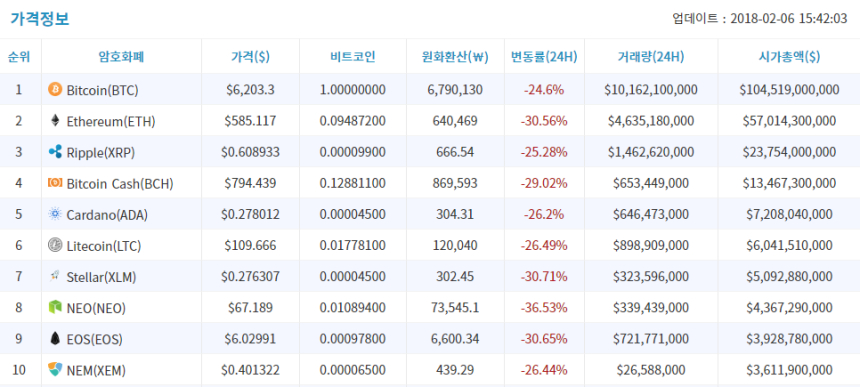This screenshot has height=387, width=860.
Task: Click NEM volume $26,588,000
Action: point(651,371)
